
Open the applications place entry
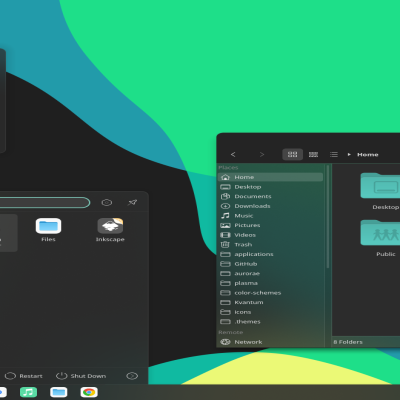tap(270, 254)
